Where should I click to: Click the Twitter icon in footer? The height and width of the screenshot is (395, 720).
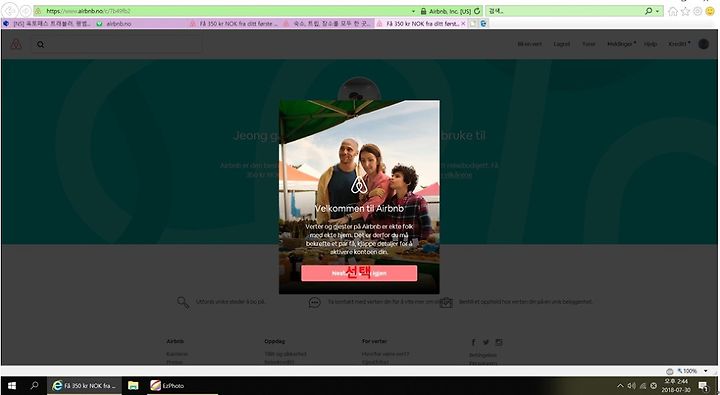pos(486,342)
